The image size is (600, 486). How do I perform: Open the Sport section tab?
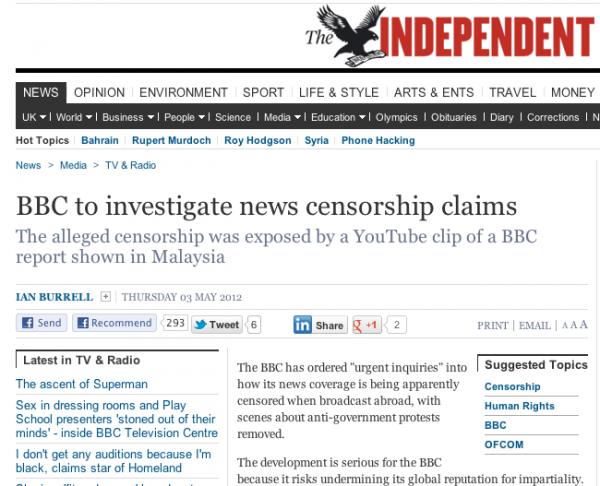263,93
